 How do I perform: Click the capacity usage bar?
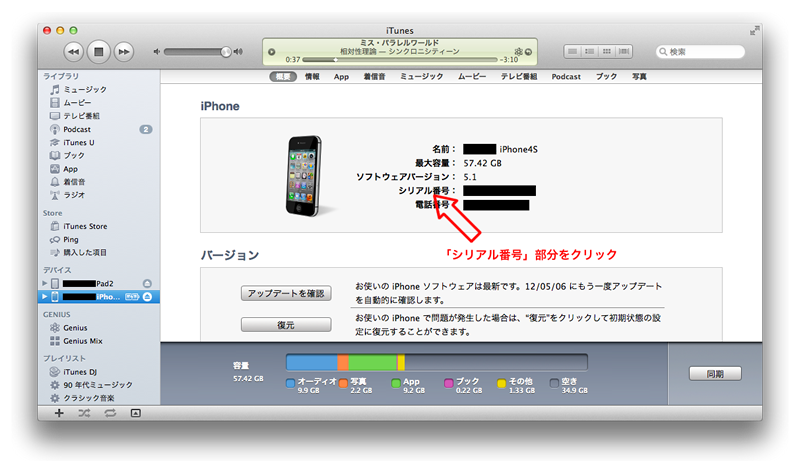coord(437,362)
